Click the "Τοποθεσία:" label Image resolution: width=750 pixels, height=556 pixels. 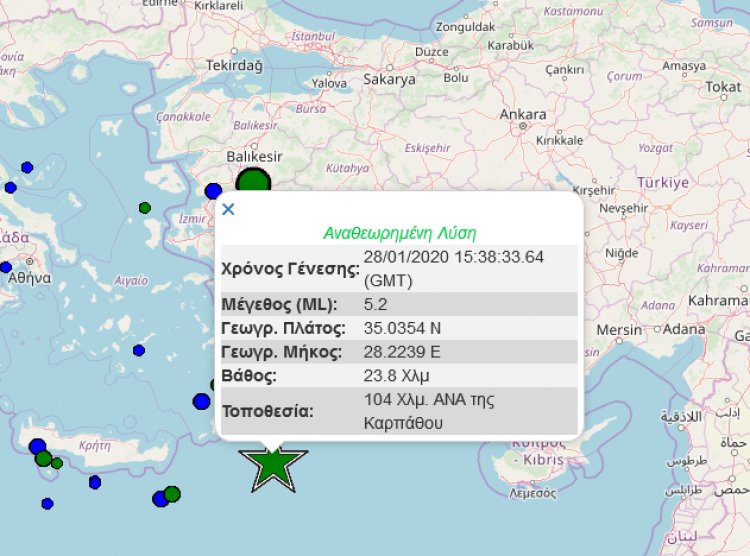[x=268, y=411]
